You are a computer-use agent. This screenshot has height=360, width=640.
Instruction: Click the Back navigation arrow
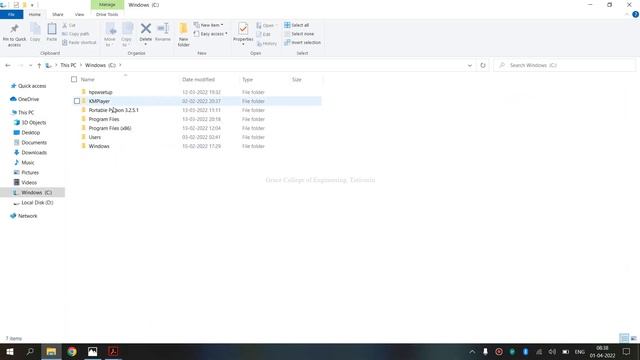tap(8, 65)
